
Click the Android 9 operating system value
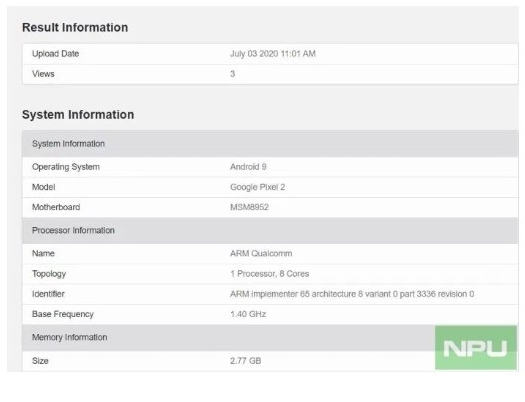click(248, 167)
